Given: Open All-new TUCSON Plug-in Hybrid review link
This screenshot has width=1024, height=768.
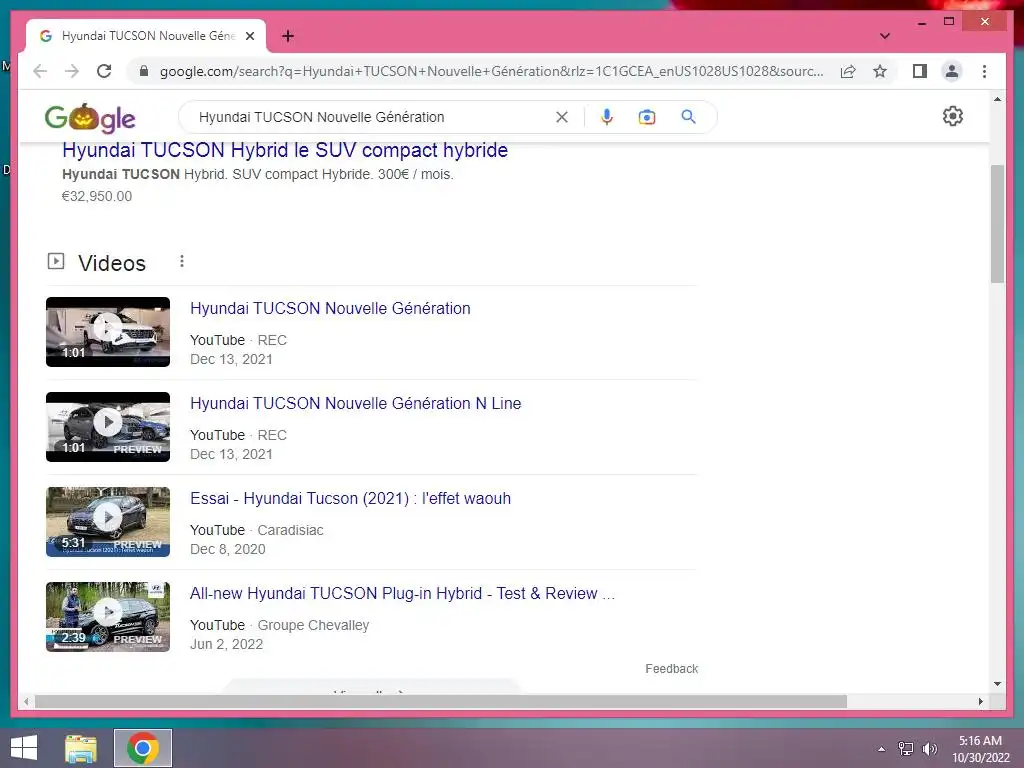Looking at the screenshot, I should tap(402, 593).
